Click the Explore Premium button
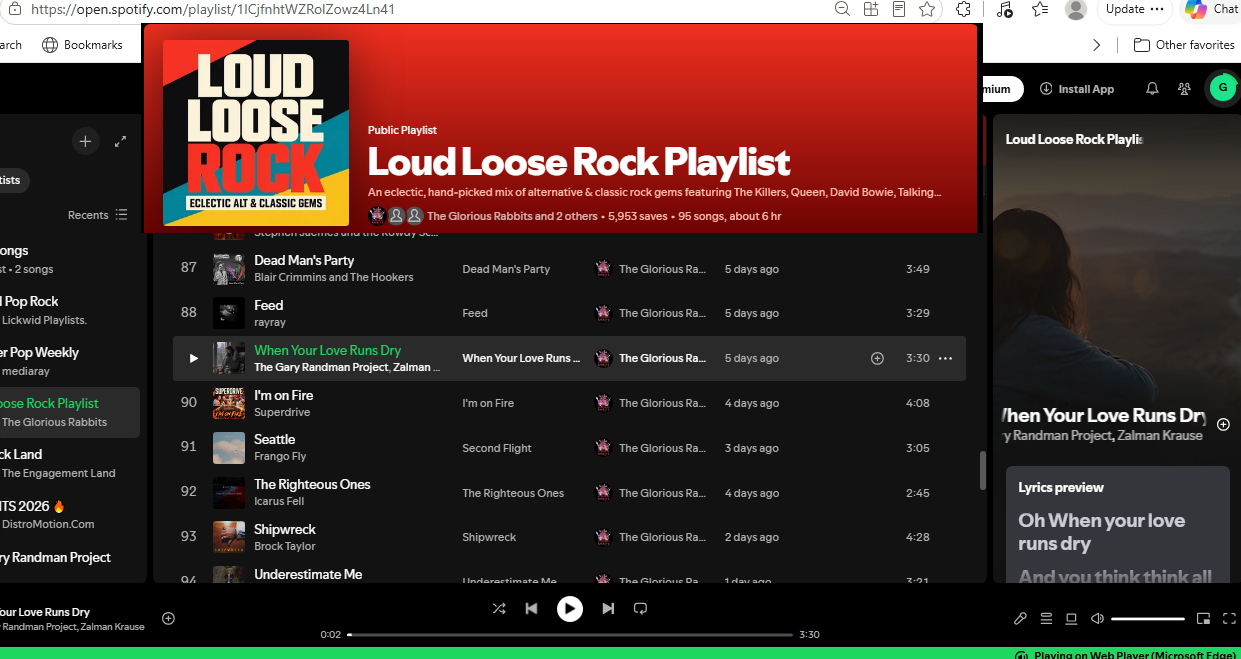The height and width of the screenshot is (659, 1241). (x=1001, y=89)
